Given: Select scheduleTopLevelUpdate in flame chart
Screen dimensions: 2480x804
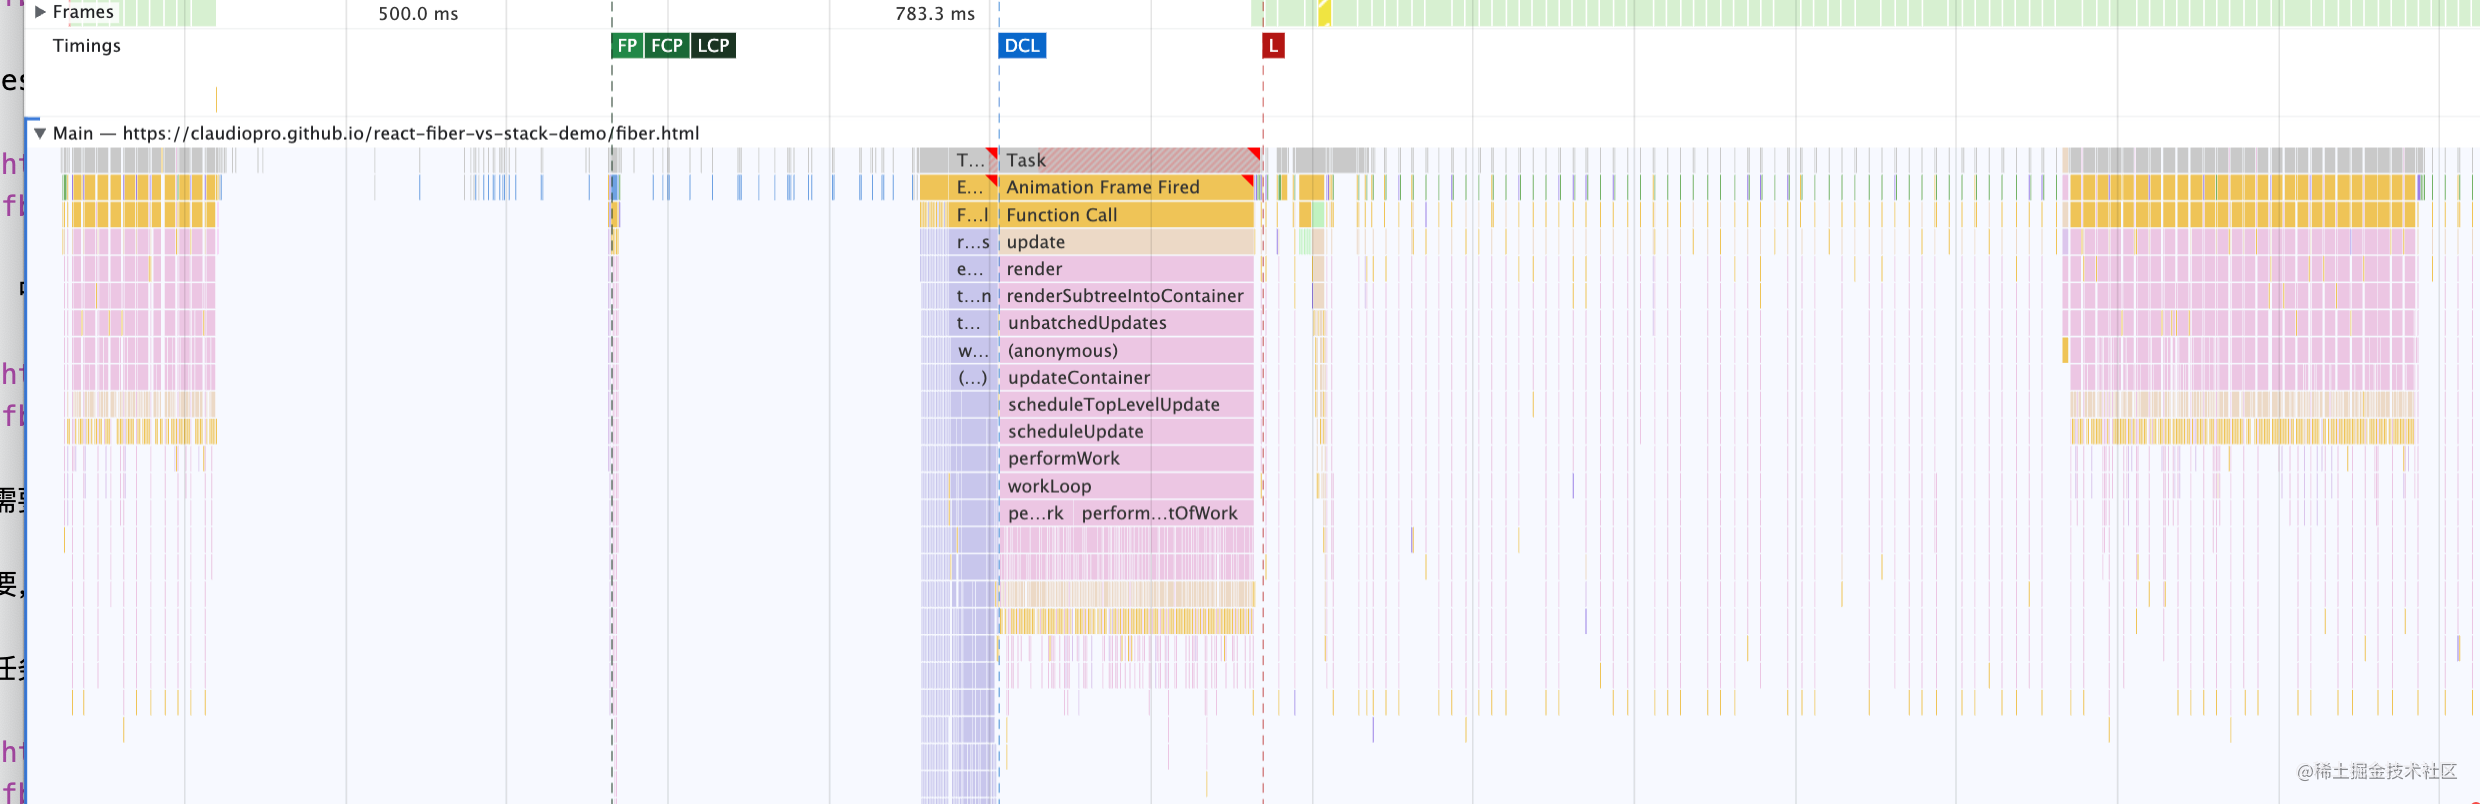Looking at the screenshot, I should click(1127, 405).
